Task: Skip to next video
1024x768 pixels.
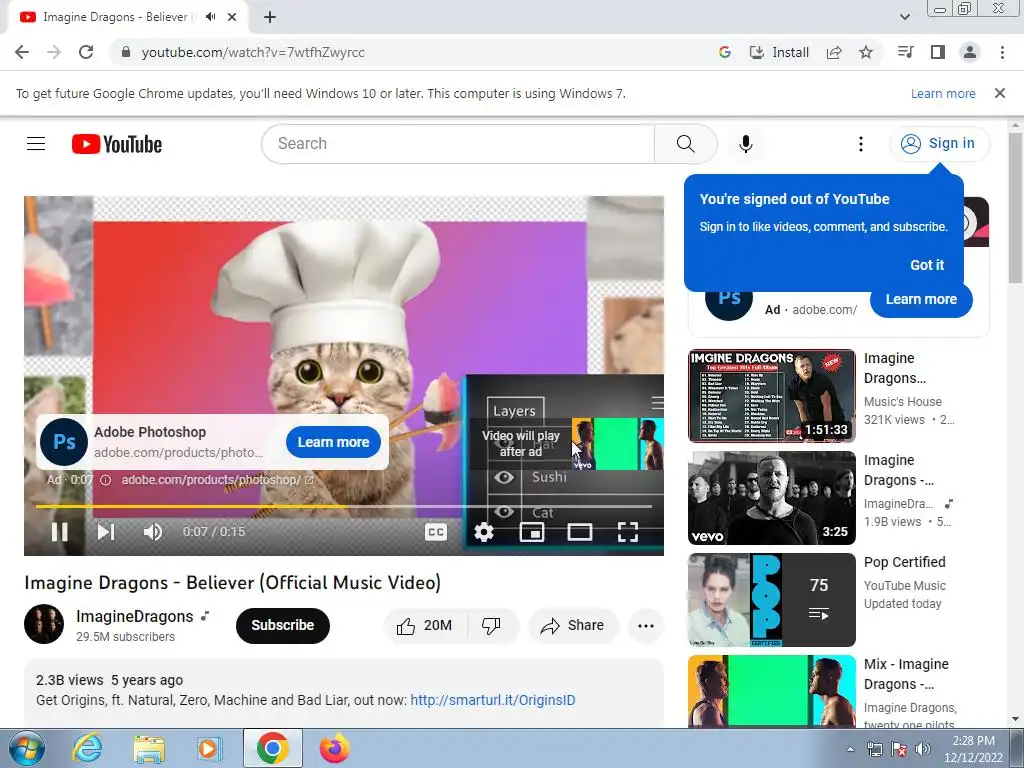Action: click(x=106, y=532)
